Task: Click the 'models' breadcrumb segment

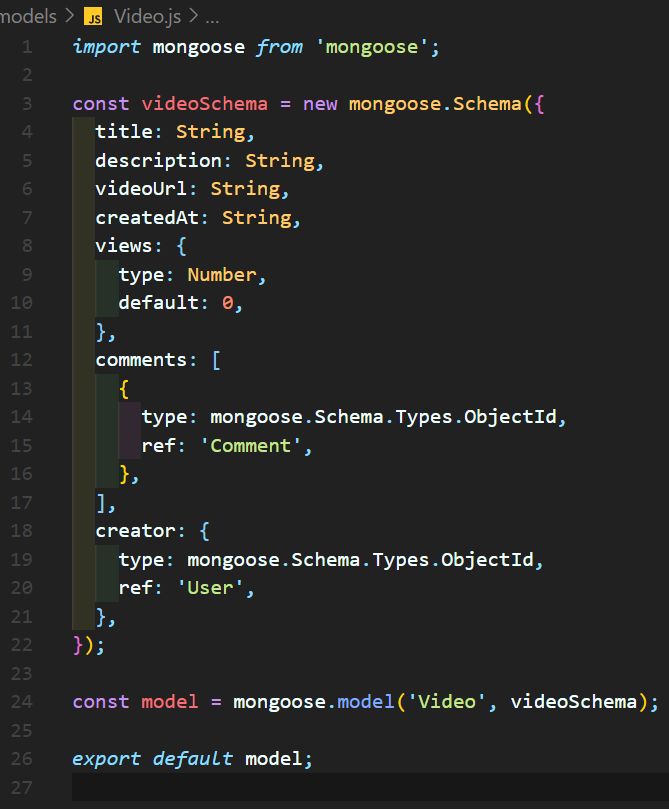Action: pos(28,17)
